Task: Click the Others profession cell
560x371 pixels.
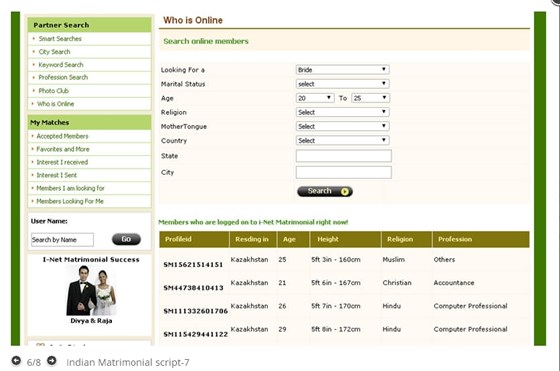Action: [444, 260]
